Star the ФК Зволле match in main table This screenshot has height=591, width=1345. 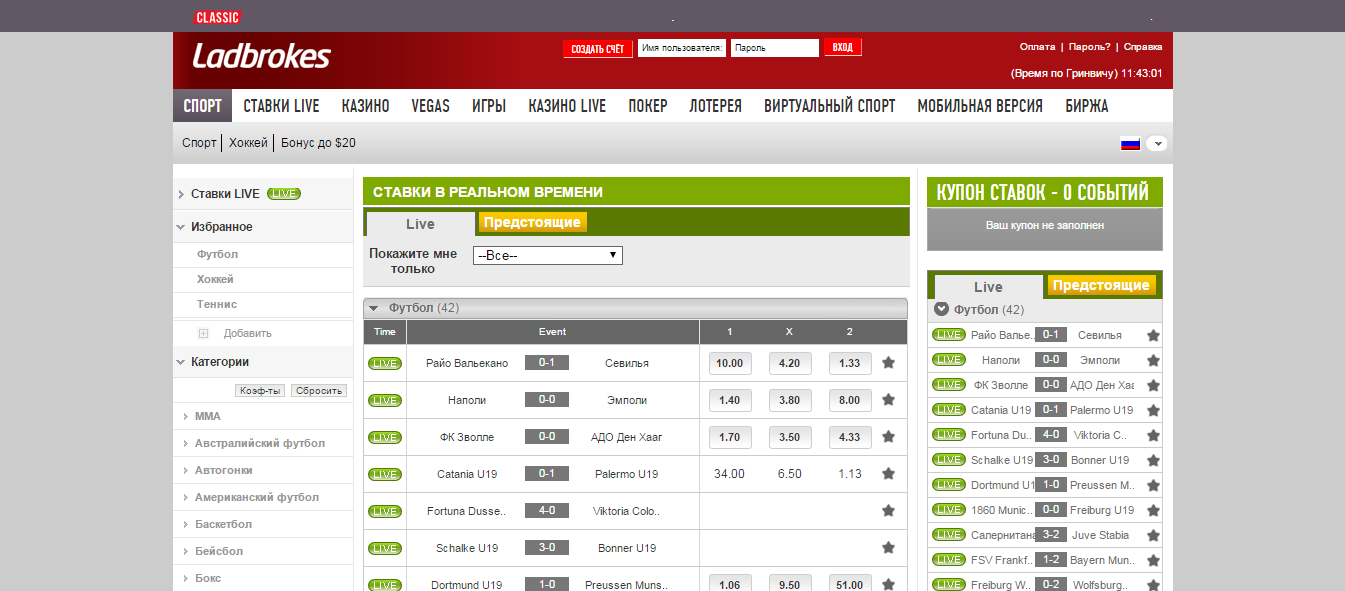point(888,437)
